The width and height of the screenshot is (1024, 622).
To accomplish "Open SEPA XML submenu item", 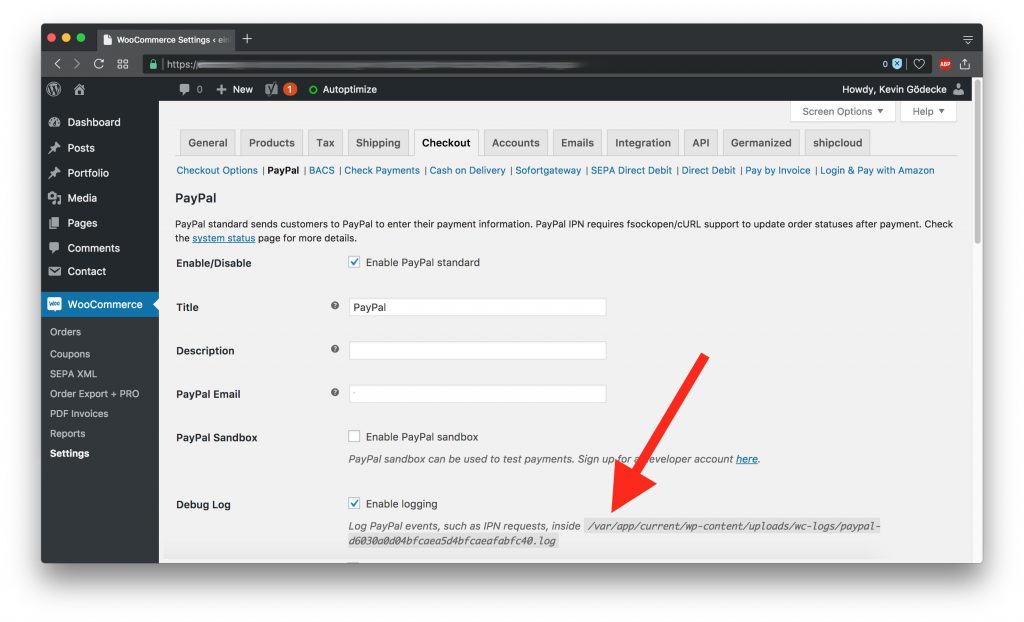I will tap(73, 374).
